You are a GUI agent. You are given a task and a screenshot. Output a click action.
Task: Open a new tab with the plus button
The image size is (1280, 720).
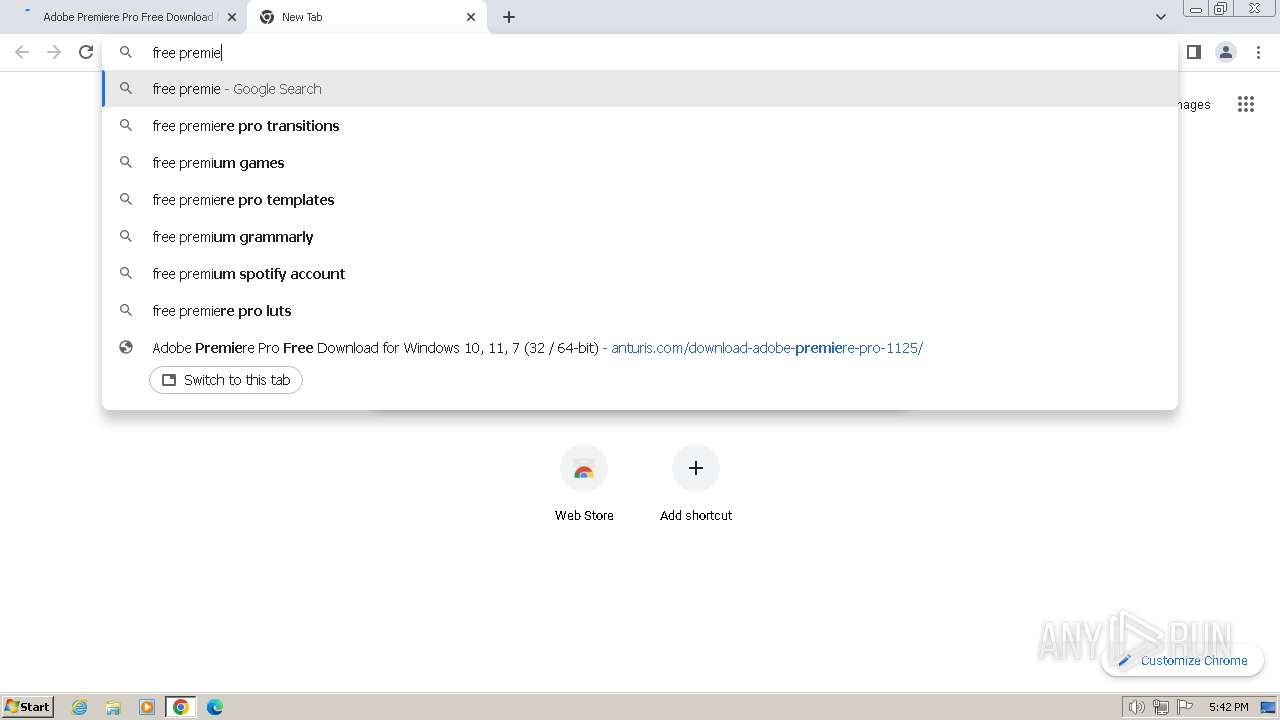pos(509,17)
